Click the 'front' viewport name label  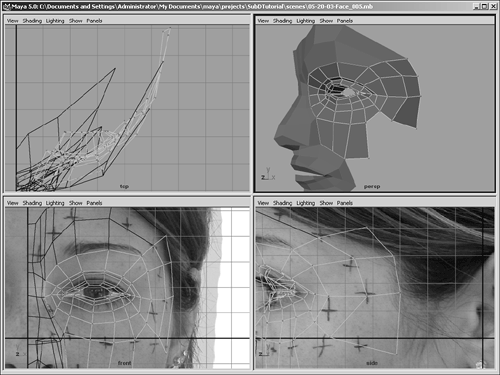(x=124, y=363)
